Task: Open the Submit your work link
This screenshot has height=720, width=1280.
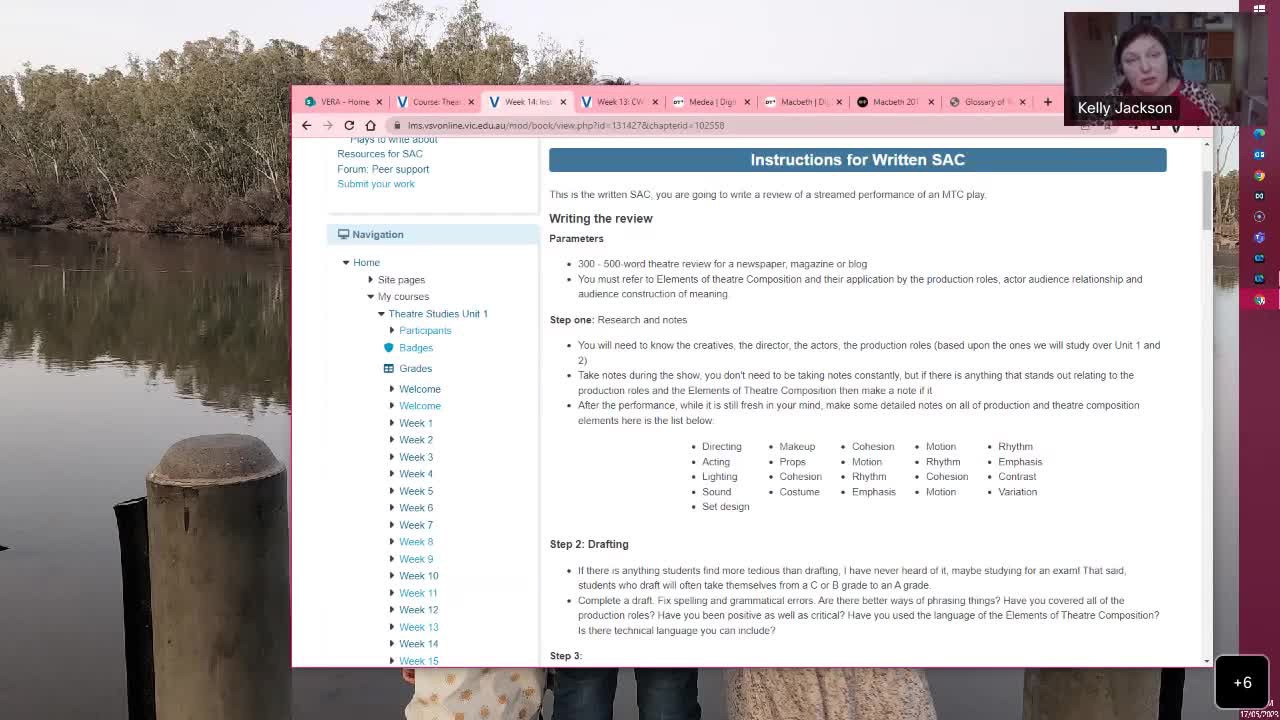Action: (x=375, y=183)
